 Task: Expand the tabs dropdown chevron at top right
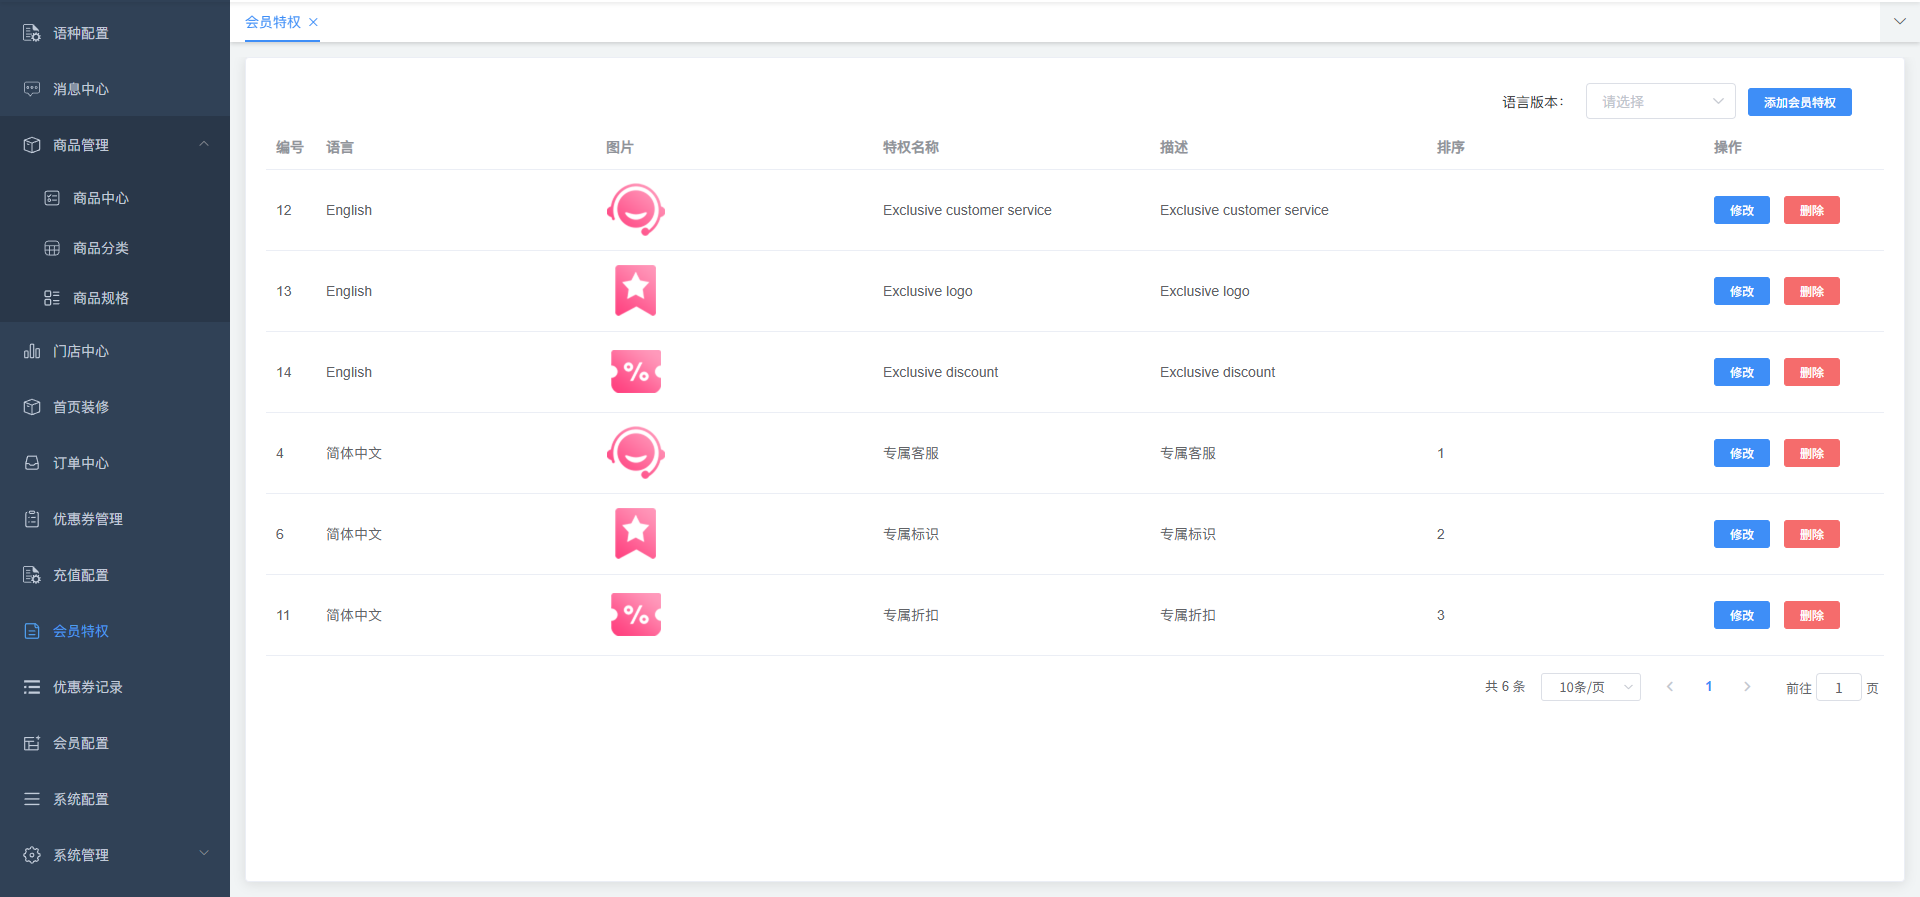click(1899, 21)
